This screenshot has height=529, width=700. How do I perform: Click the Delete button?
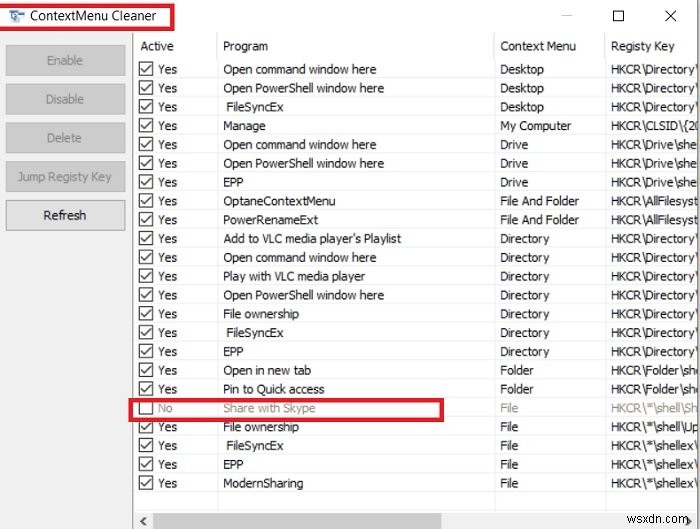tap(65, 138)
